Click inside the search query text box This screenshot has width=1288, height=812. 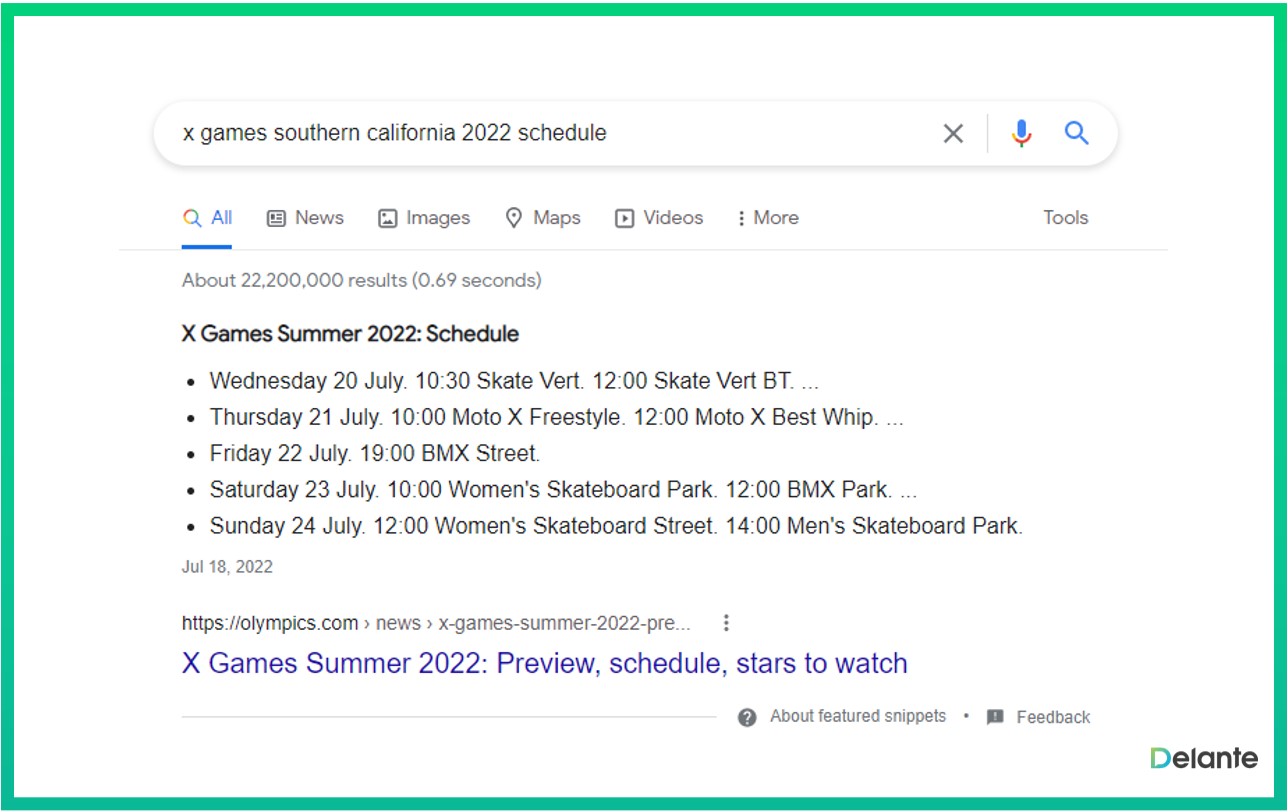click(550, 133)
